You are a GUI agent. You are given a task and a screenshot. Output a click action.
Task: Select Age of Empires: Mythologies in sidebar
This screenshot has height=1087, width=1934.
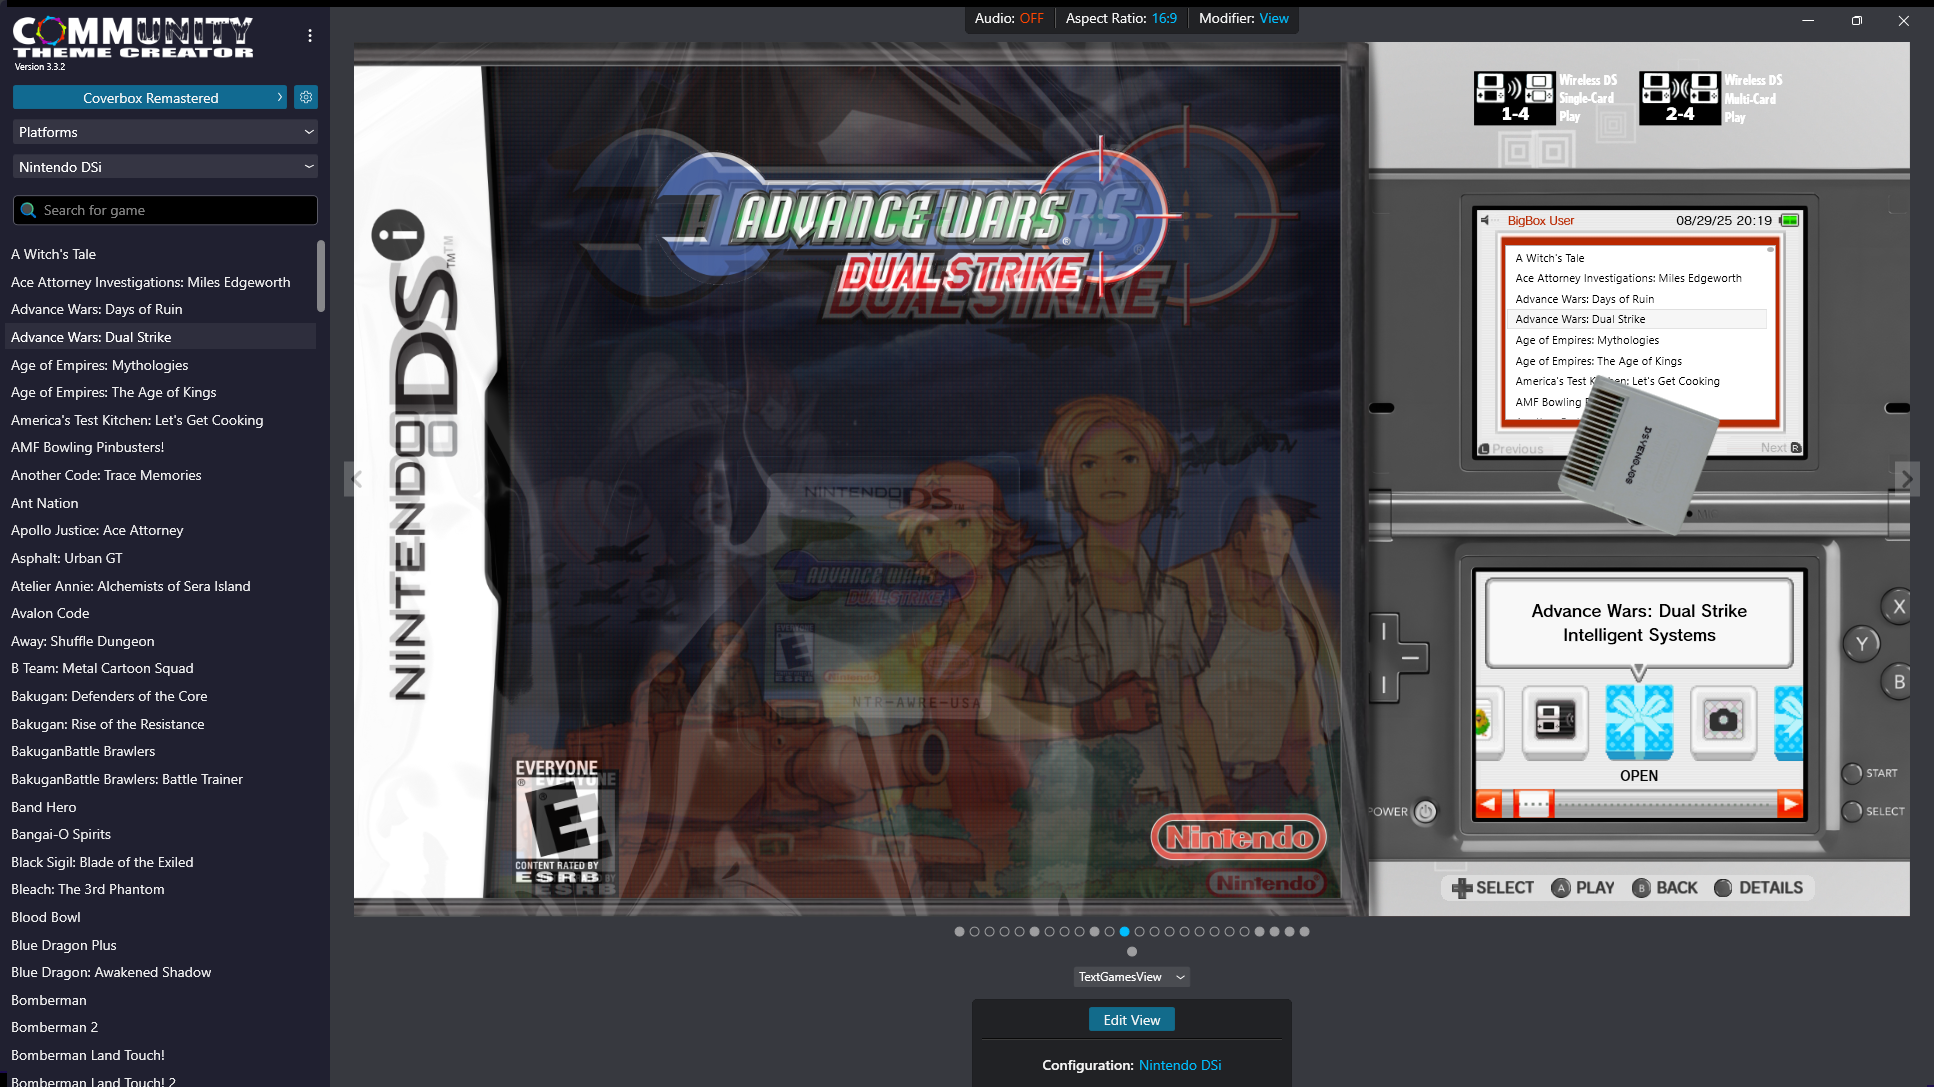[160, 365]
